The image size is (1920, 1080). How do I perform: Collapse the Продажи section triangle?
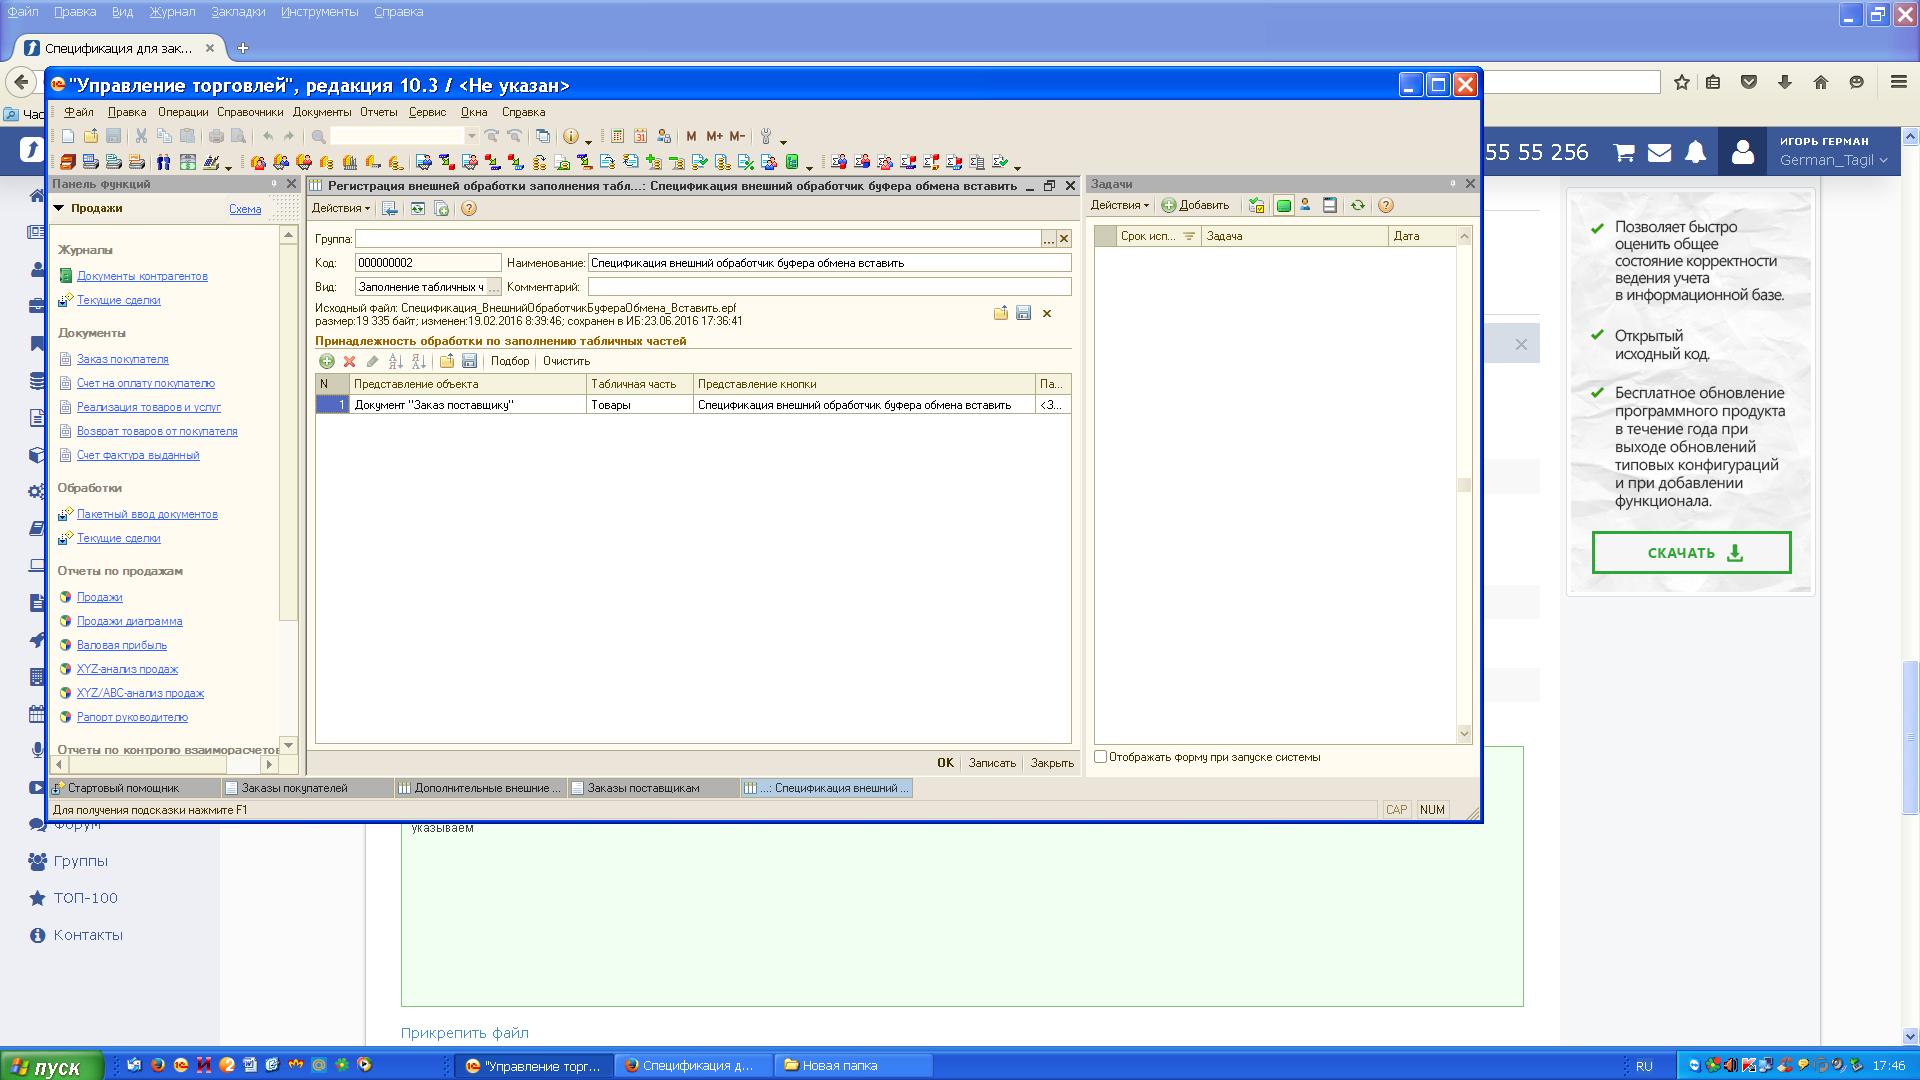click(58, 208)
